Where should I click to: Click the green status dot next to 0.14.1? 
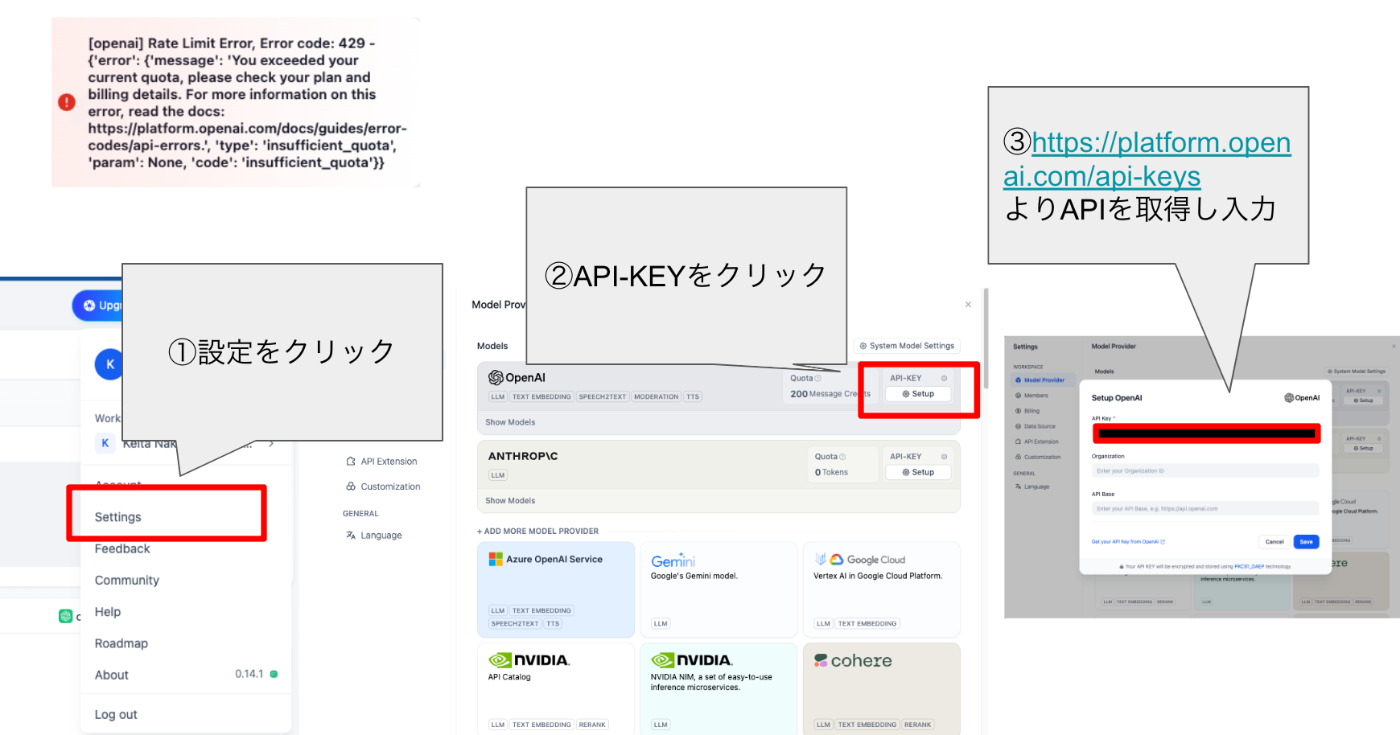(274, 675)
